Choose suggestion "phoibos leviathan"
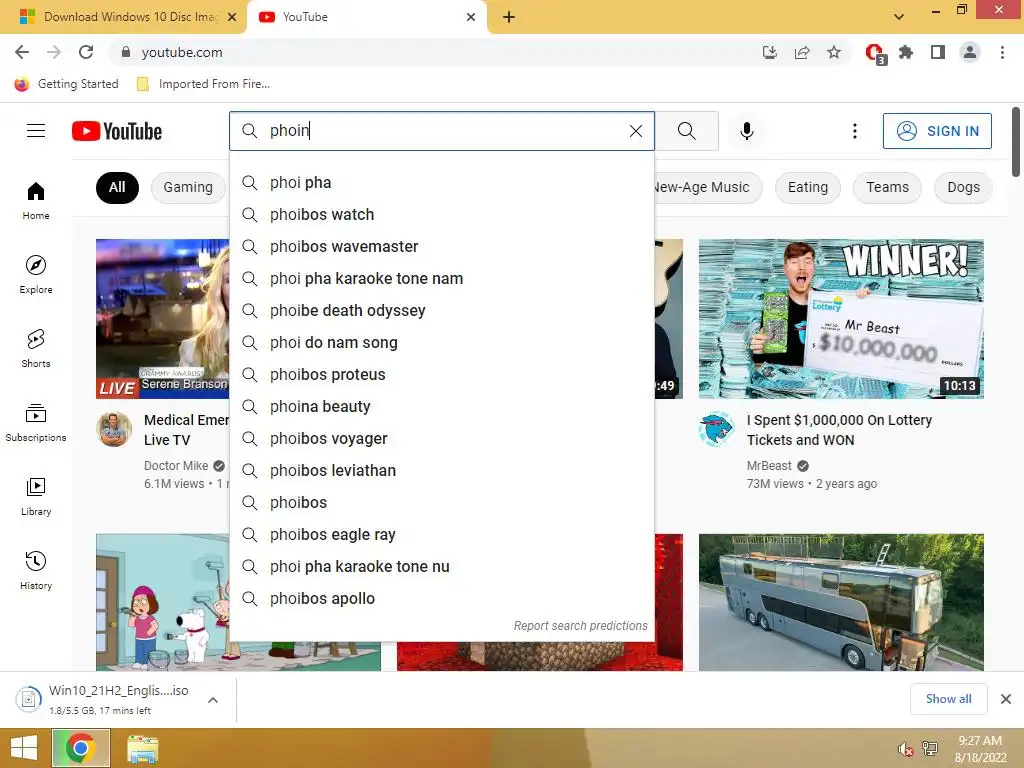The height and width of the screenshot is (768, 1024). click(x=442, y=470)
